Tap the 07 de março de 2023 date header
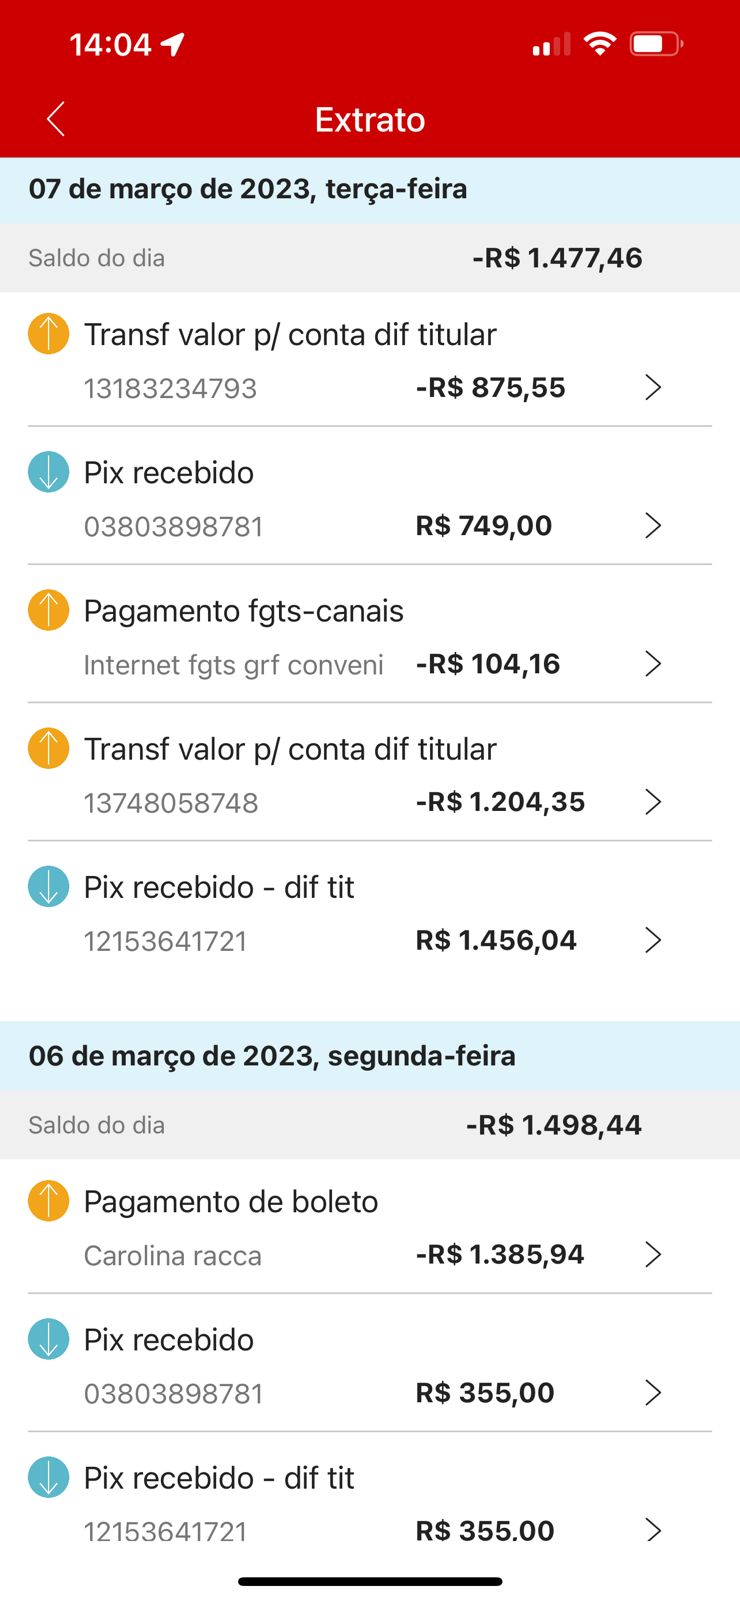 [x=248, y=189]
